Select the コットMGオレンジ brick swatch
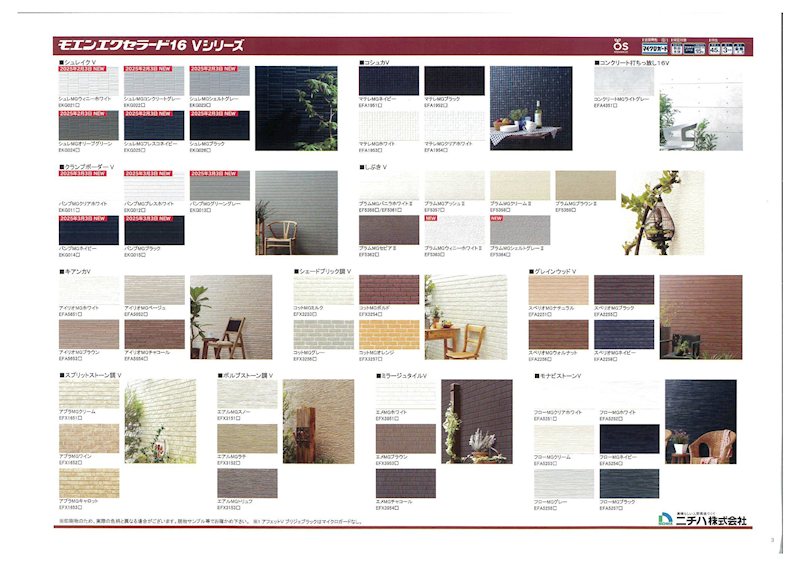Viewport: 800px width, 566px height. [x=389, y=335]
